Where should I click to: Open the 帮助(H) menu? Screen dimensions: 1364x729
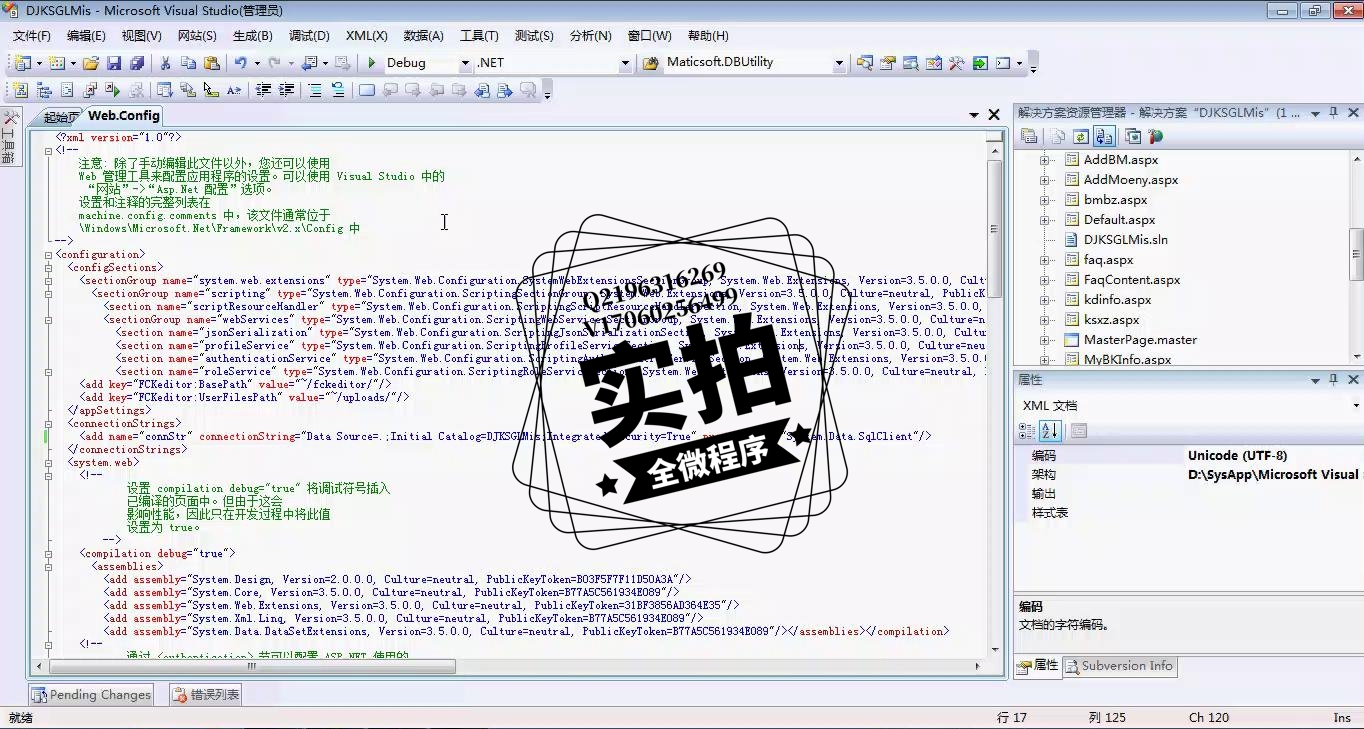(x=708, y=36)
